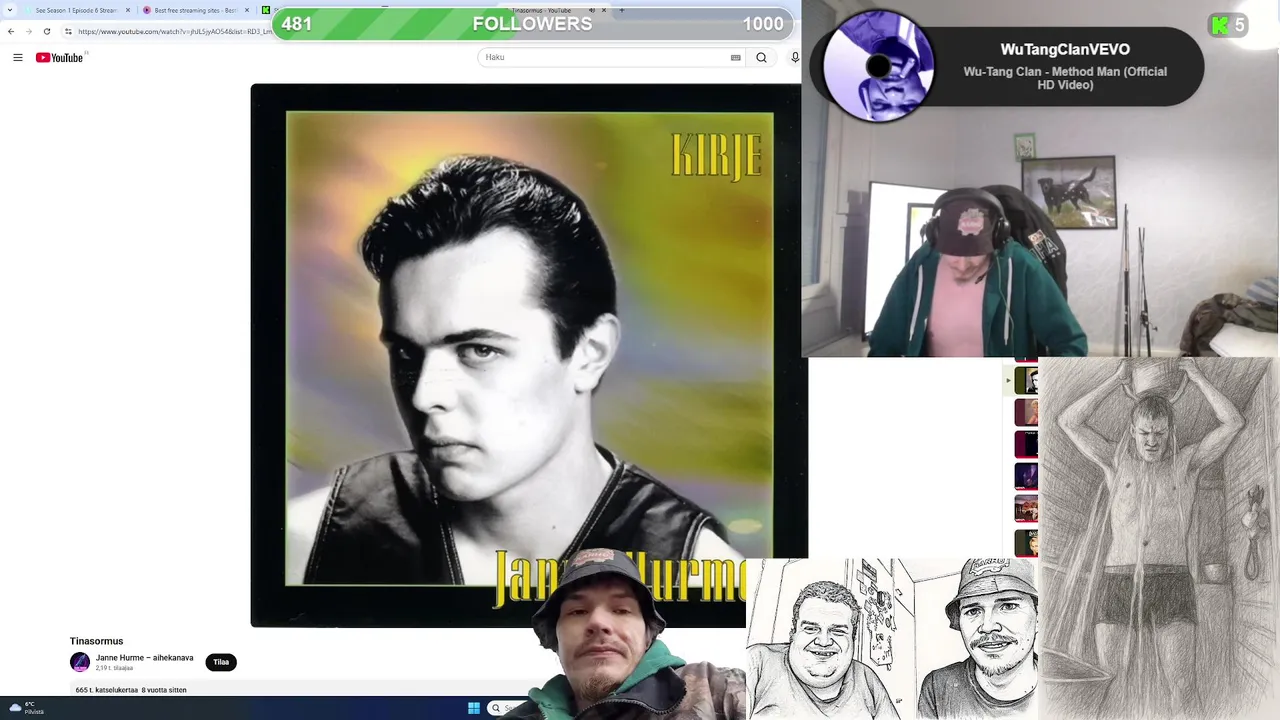Open the weather widget showing 6°C
Image resolution: width=1280 pixels, height=720 pixels.
coord(27,708)
